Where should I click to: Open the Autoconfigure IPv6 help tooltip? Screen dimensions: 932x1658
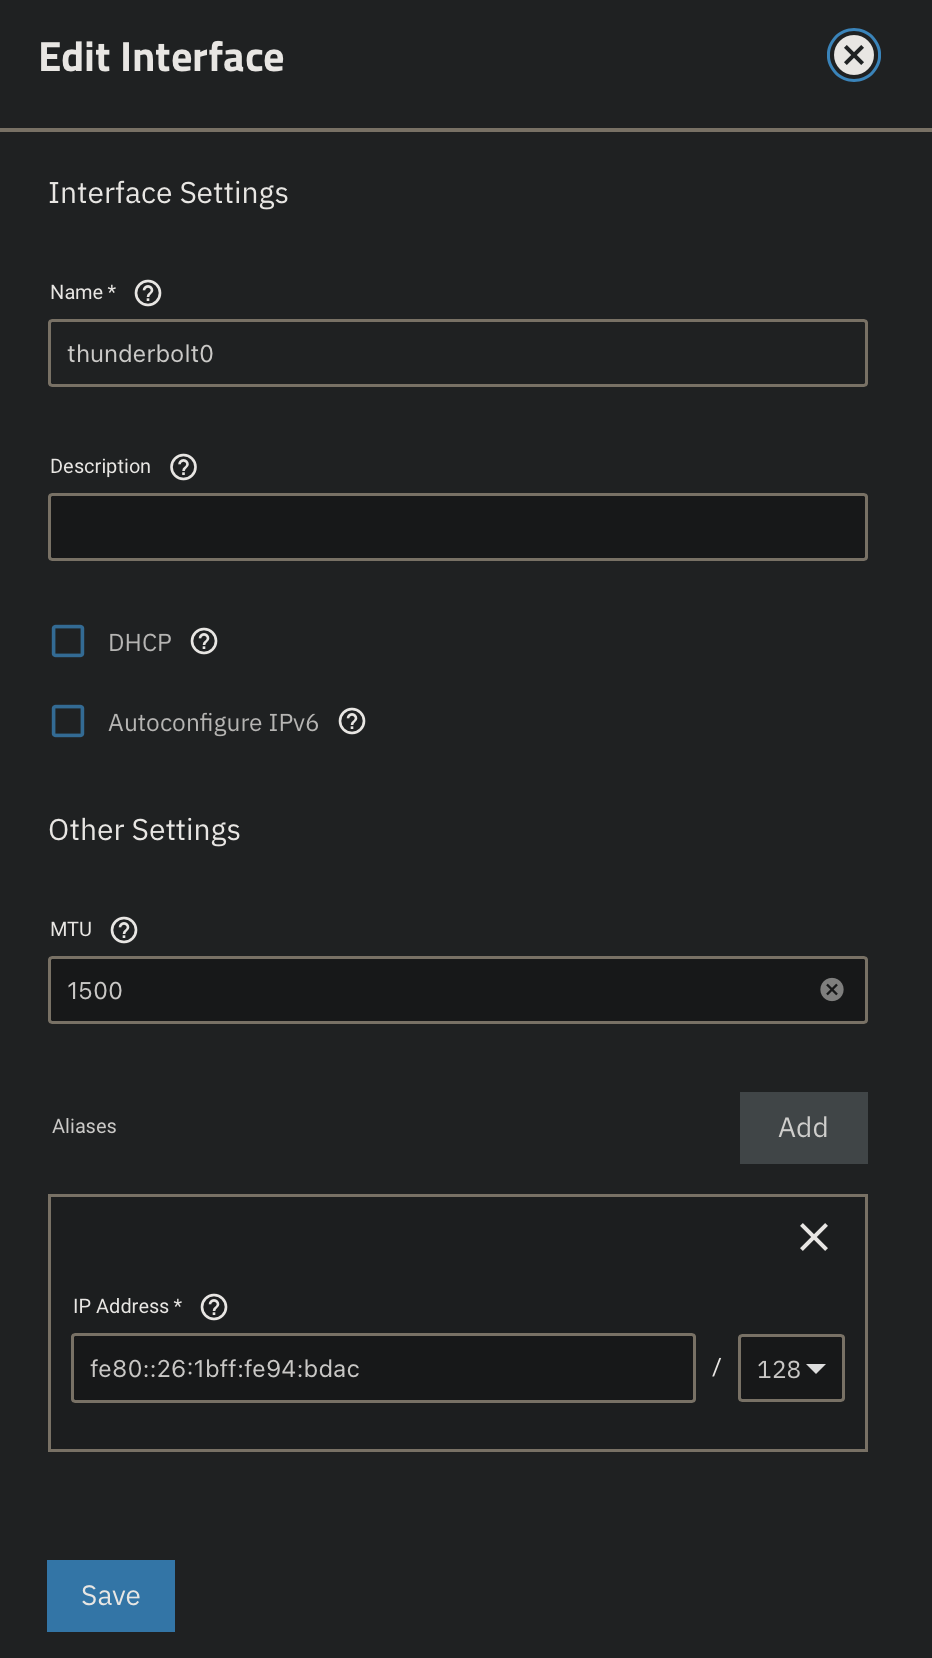point(352,721)
